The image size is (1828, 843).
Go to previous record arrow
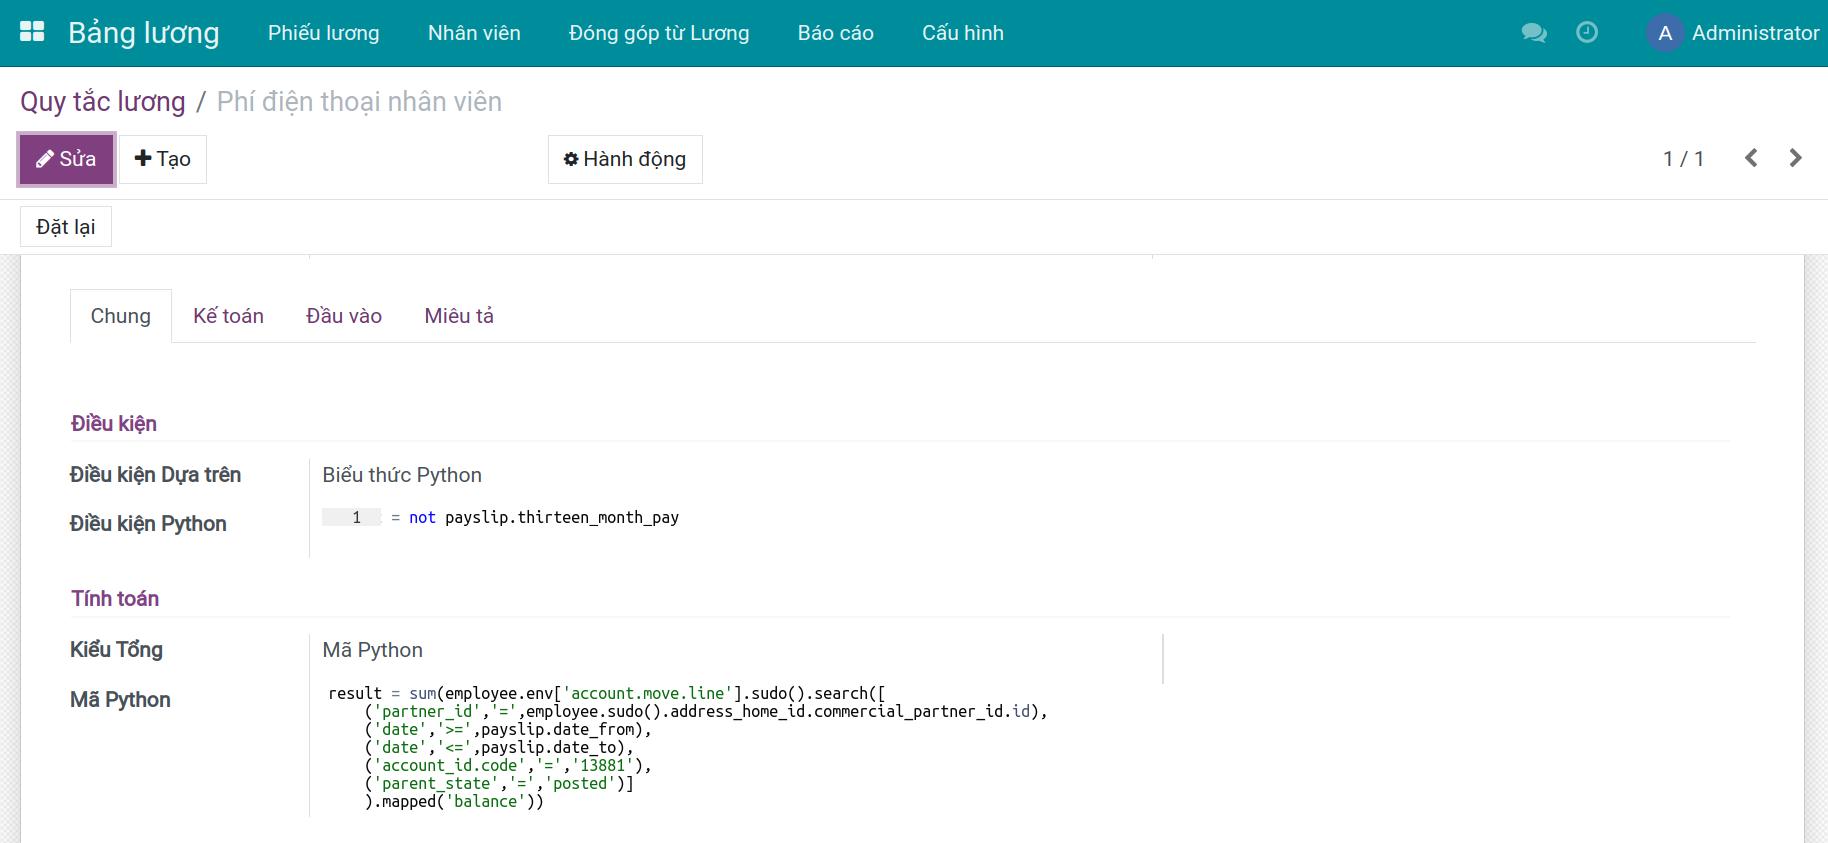tap(1750, 158)
